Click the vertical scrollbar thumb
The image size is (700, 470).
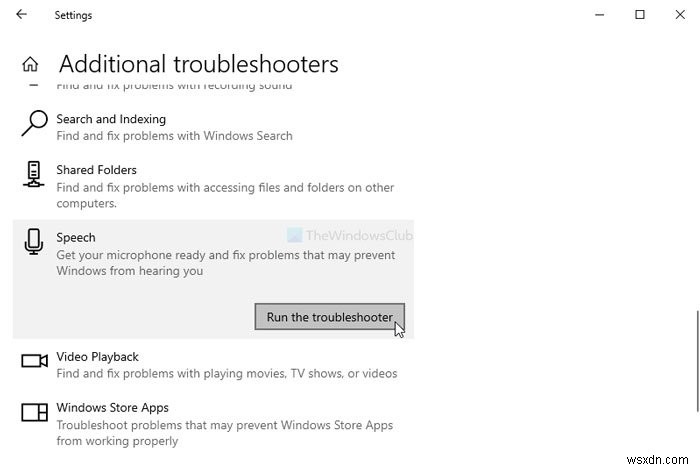697,362
